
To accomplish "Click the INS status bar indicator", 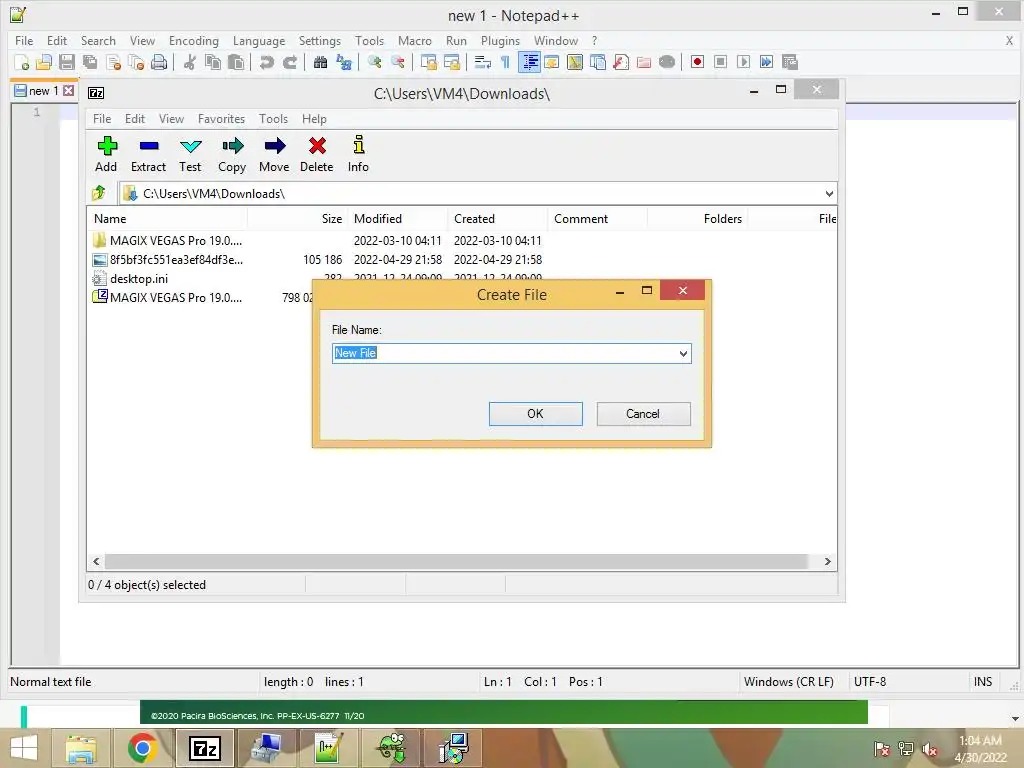I will coord(983,682).
